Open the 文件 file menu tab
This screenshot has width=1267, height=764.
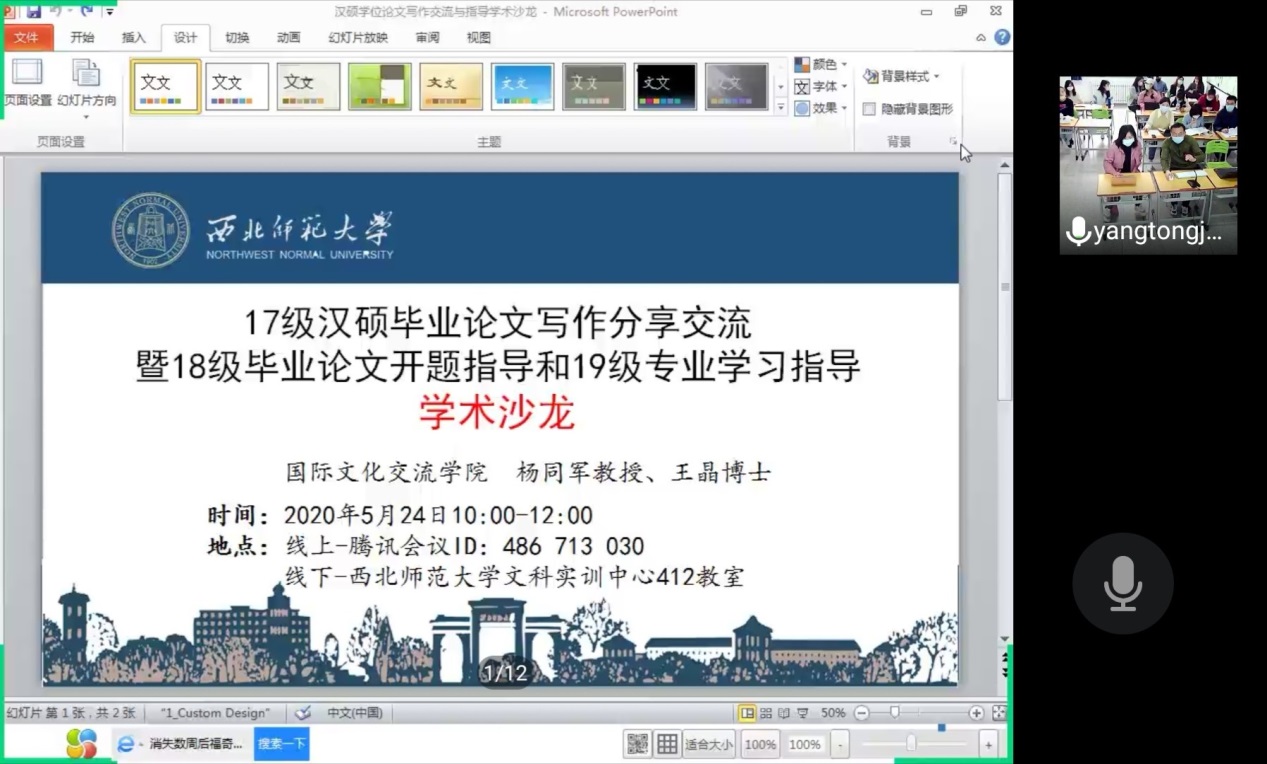pyautogui.click(x=26, y=38)
